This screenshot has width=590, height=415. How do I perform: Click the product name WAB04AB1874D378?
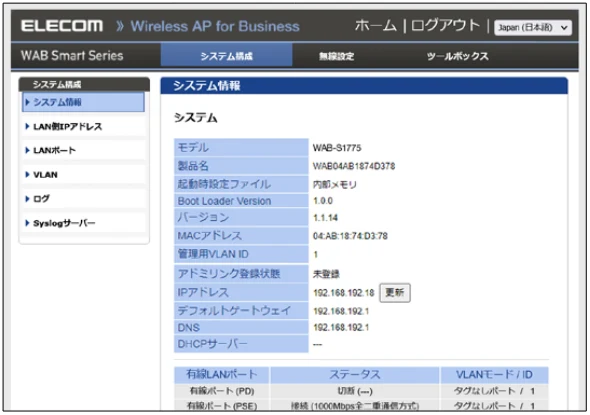point(354,166)
